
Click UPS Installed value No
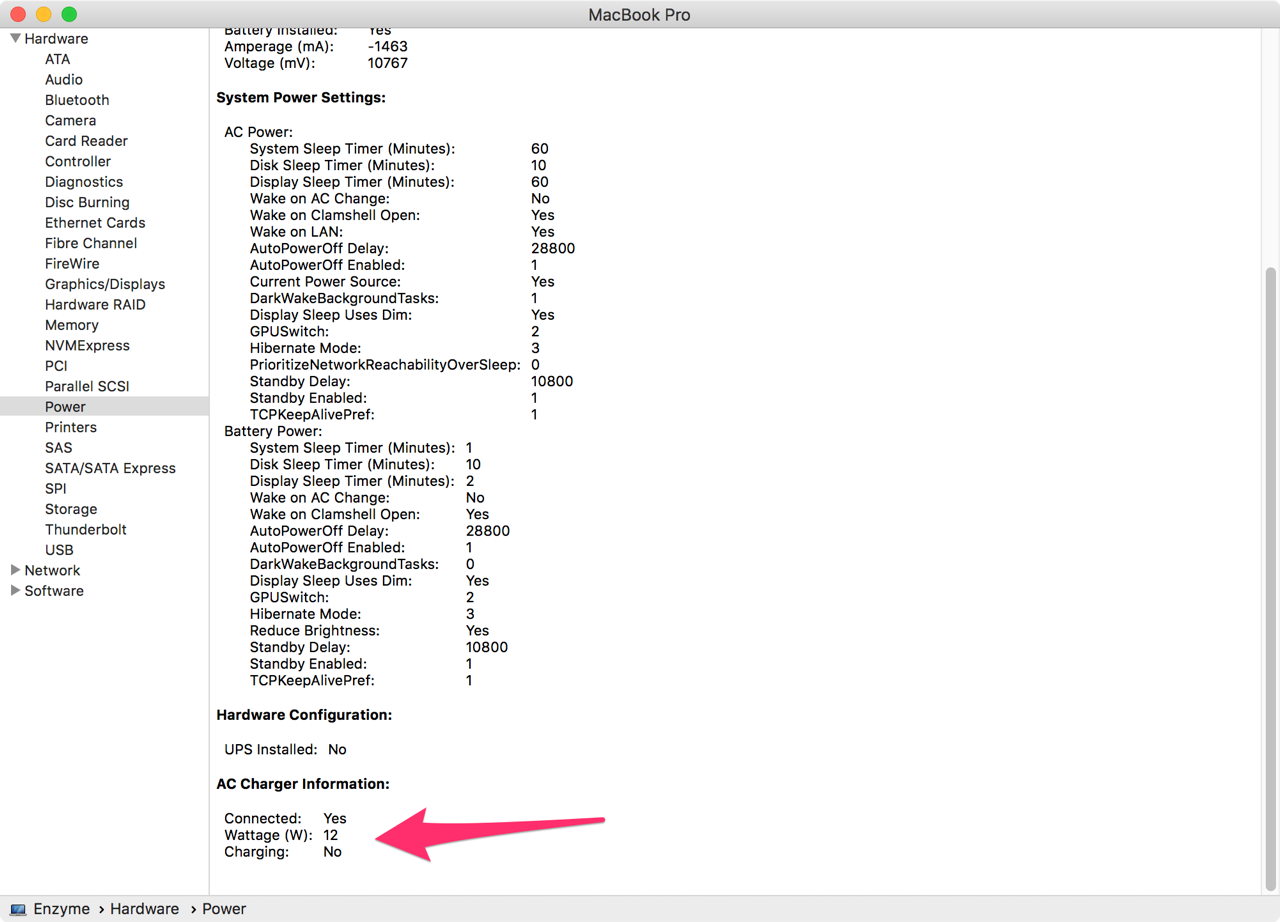(x=337, y=749)
